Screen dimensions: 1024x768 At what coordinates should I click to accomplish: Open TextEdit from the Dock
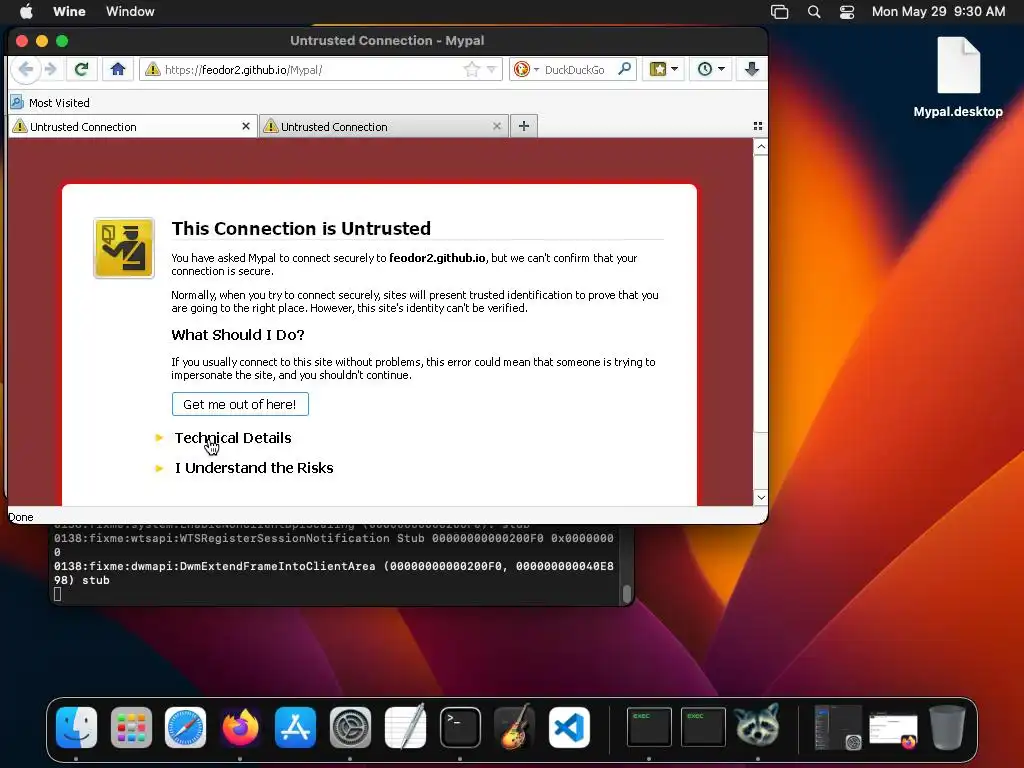point(405,727)
